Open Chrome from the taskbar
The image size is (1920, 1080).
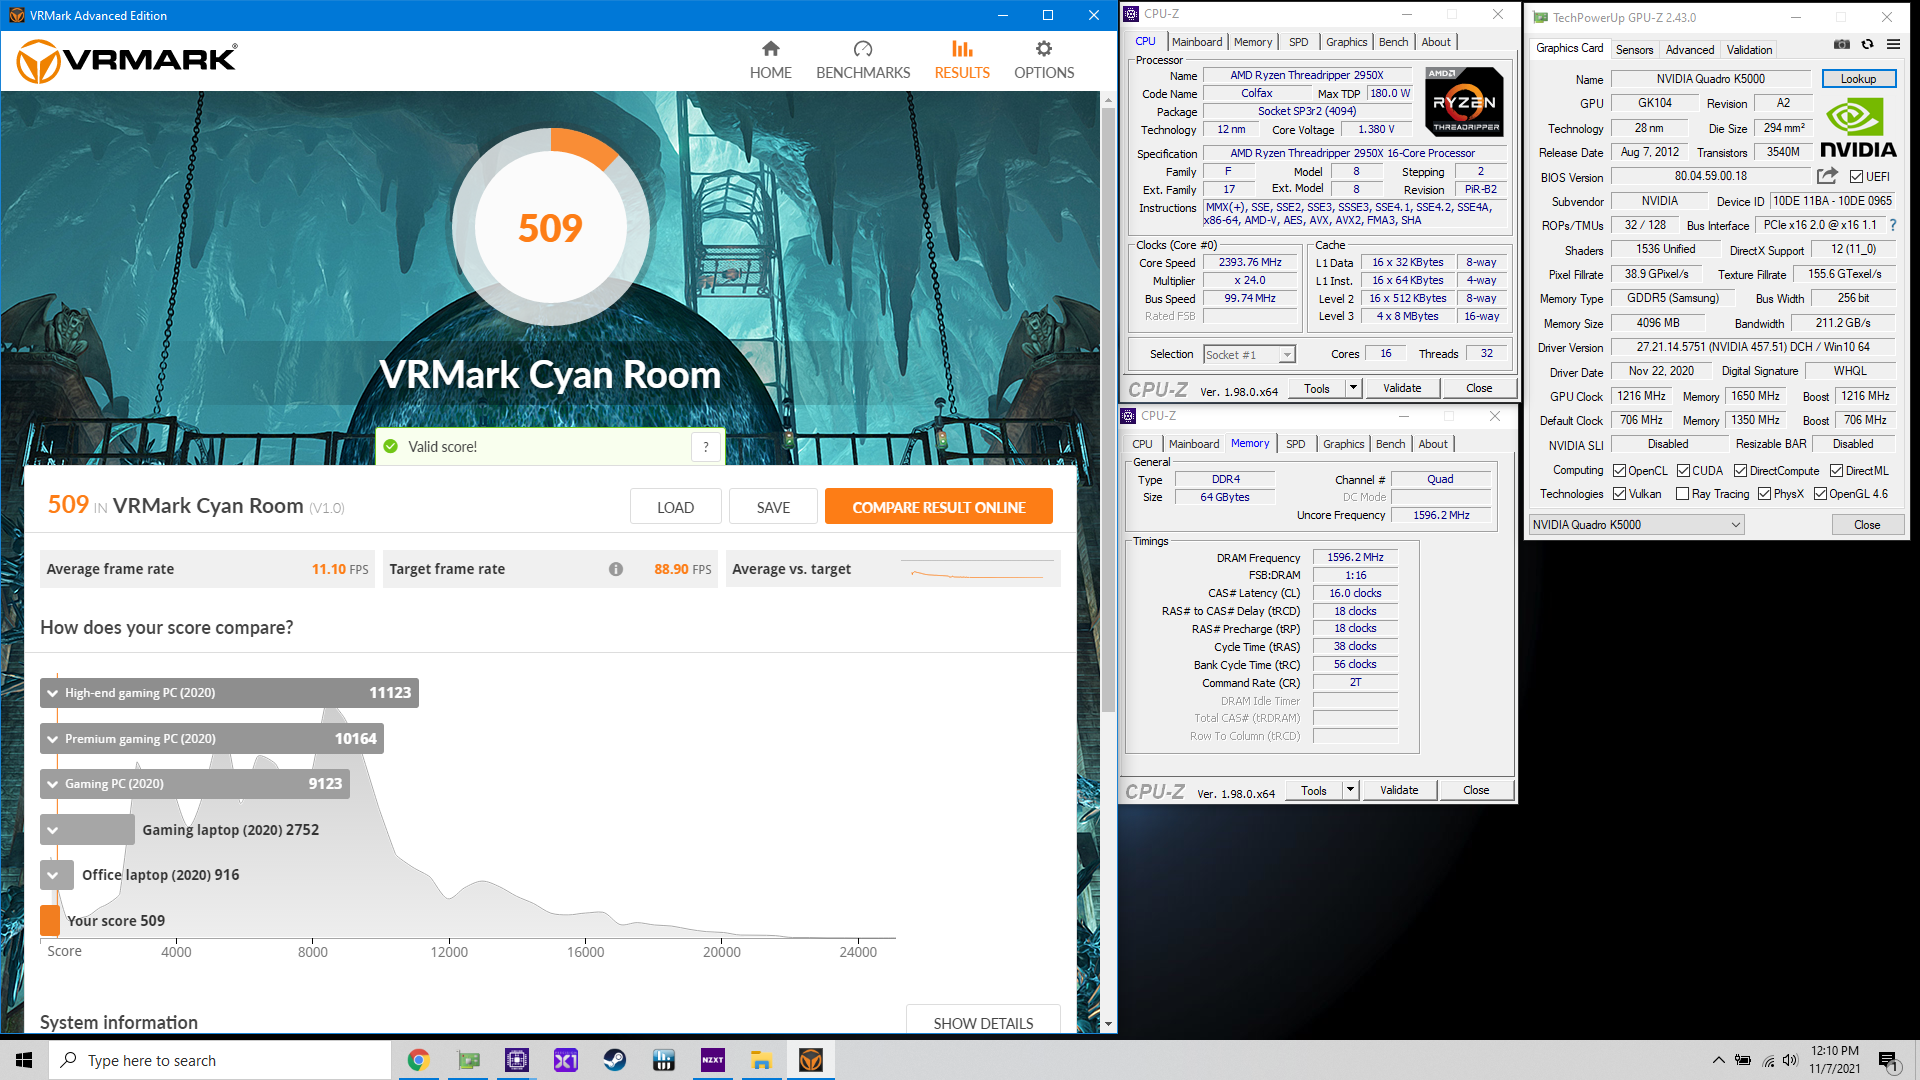(x=418, y=1060)
